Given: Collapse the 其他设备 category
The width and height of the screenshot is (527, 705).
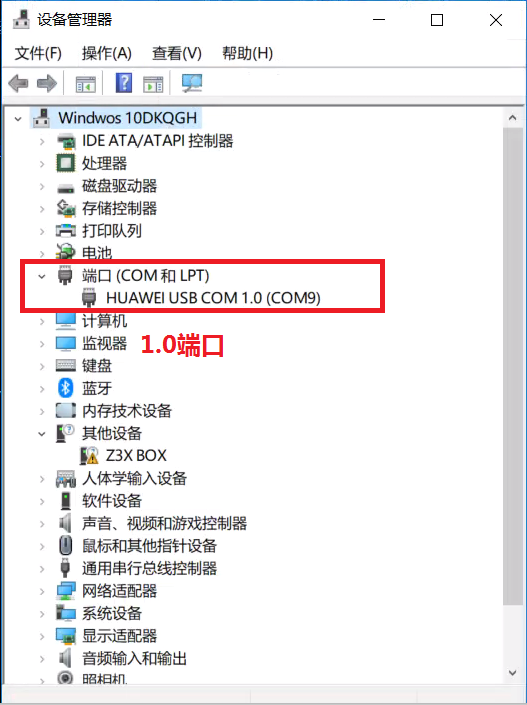Looking at the screenshot, I should [x=42, y=434].
